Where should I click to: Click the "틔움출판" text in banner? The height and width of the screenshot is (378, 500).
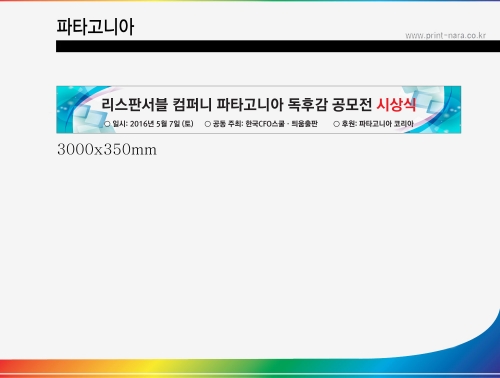click(304, 124)
